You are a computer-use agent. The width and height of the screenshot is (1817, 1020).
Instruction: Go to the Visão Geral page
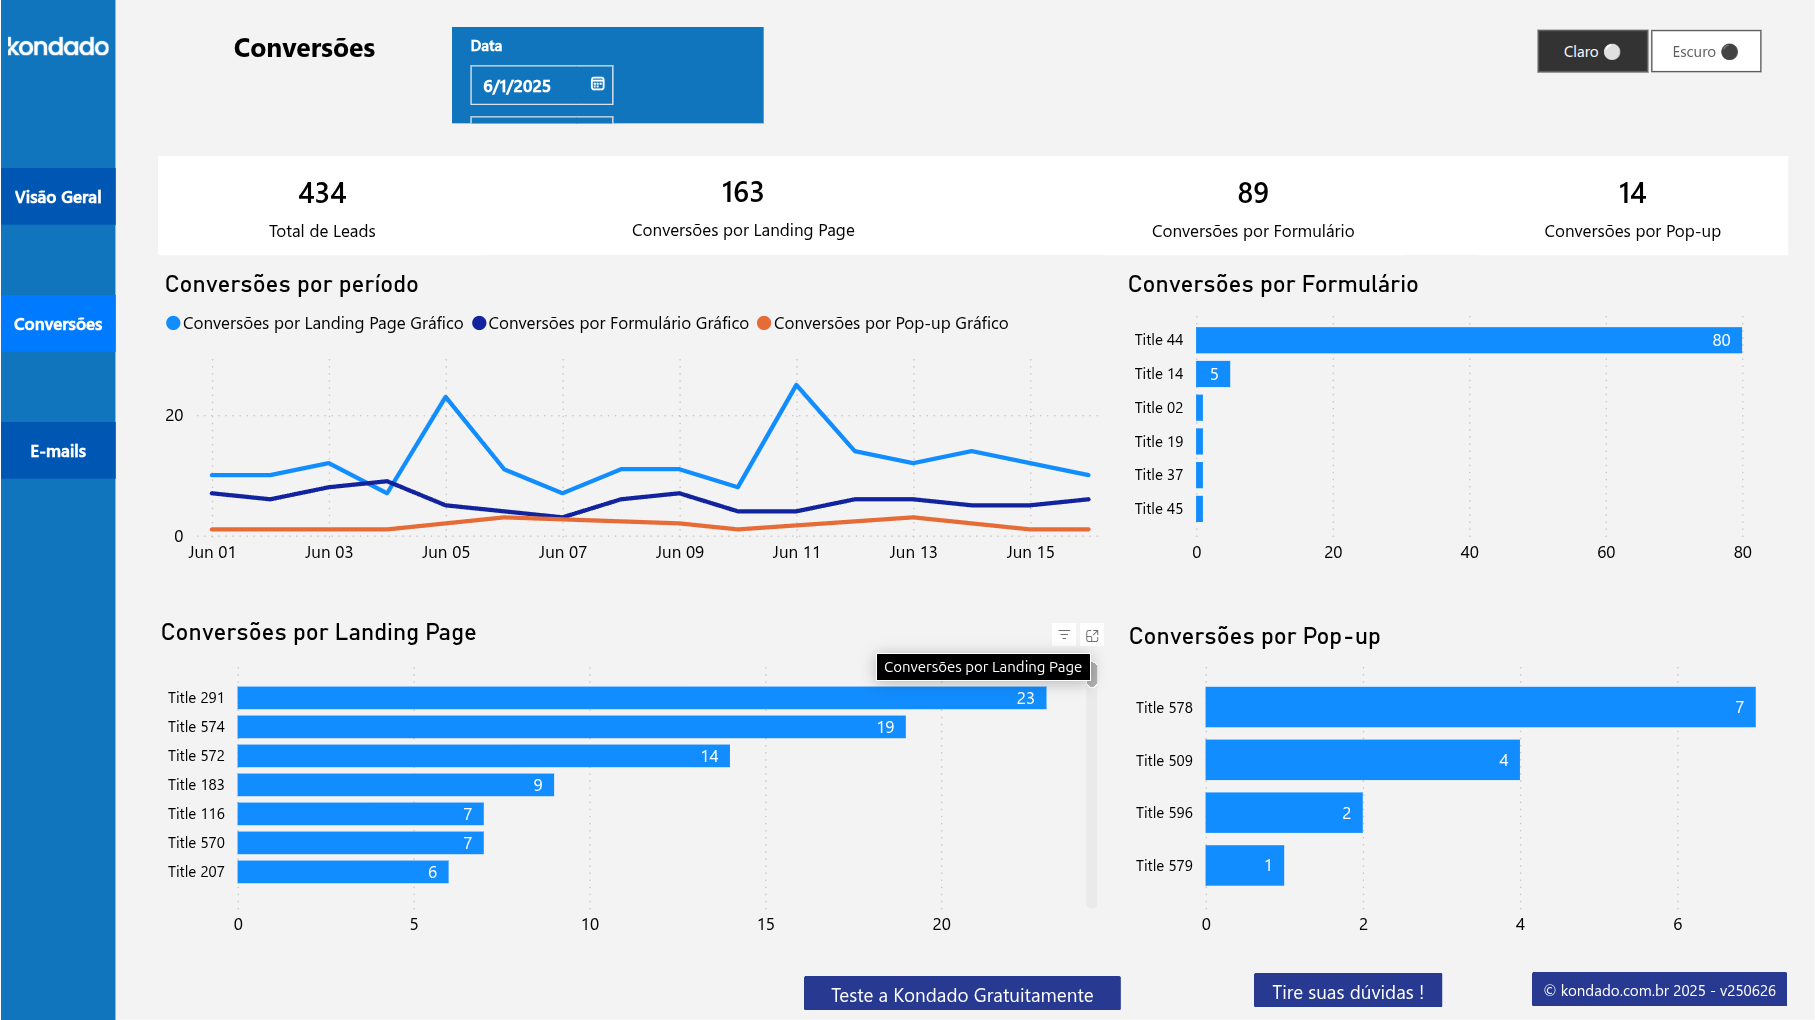click(57, 196)
